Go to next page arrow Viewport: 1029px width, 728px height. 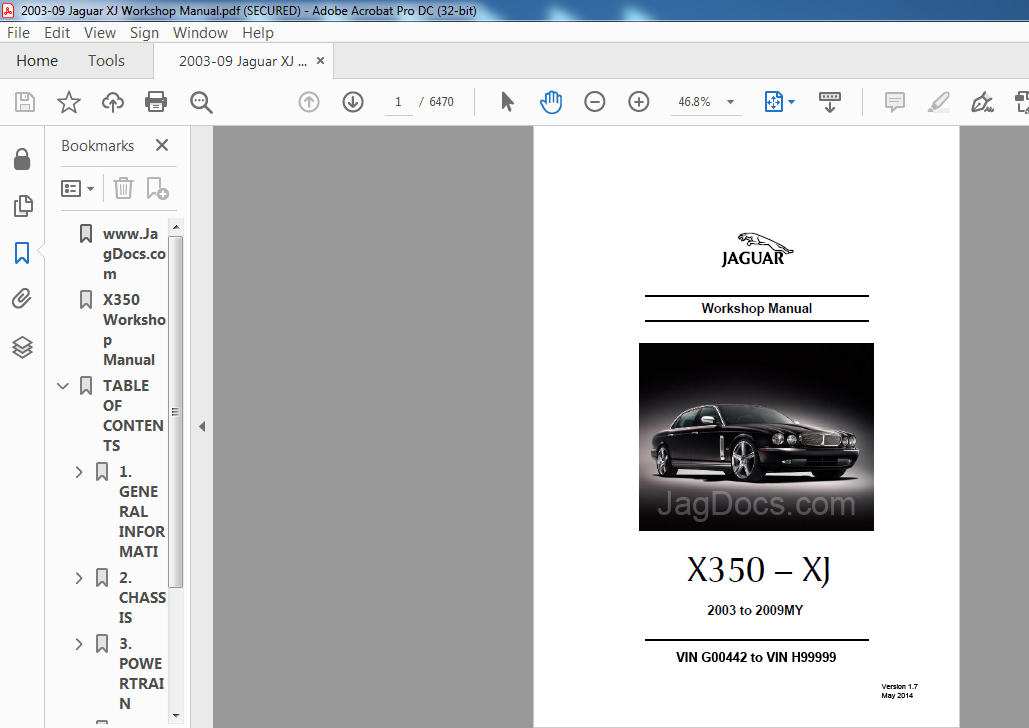tap(353, 102)
